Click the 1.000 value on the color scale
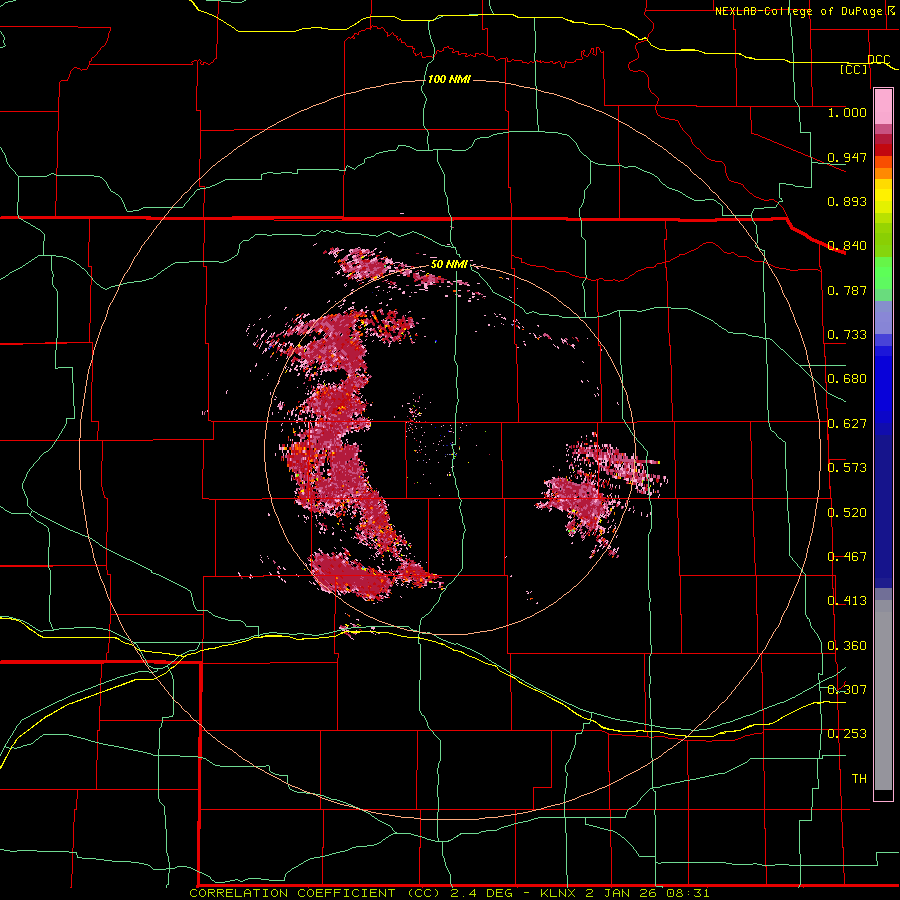Screen dimensions: 900x900 click(x=847, y=112)
